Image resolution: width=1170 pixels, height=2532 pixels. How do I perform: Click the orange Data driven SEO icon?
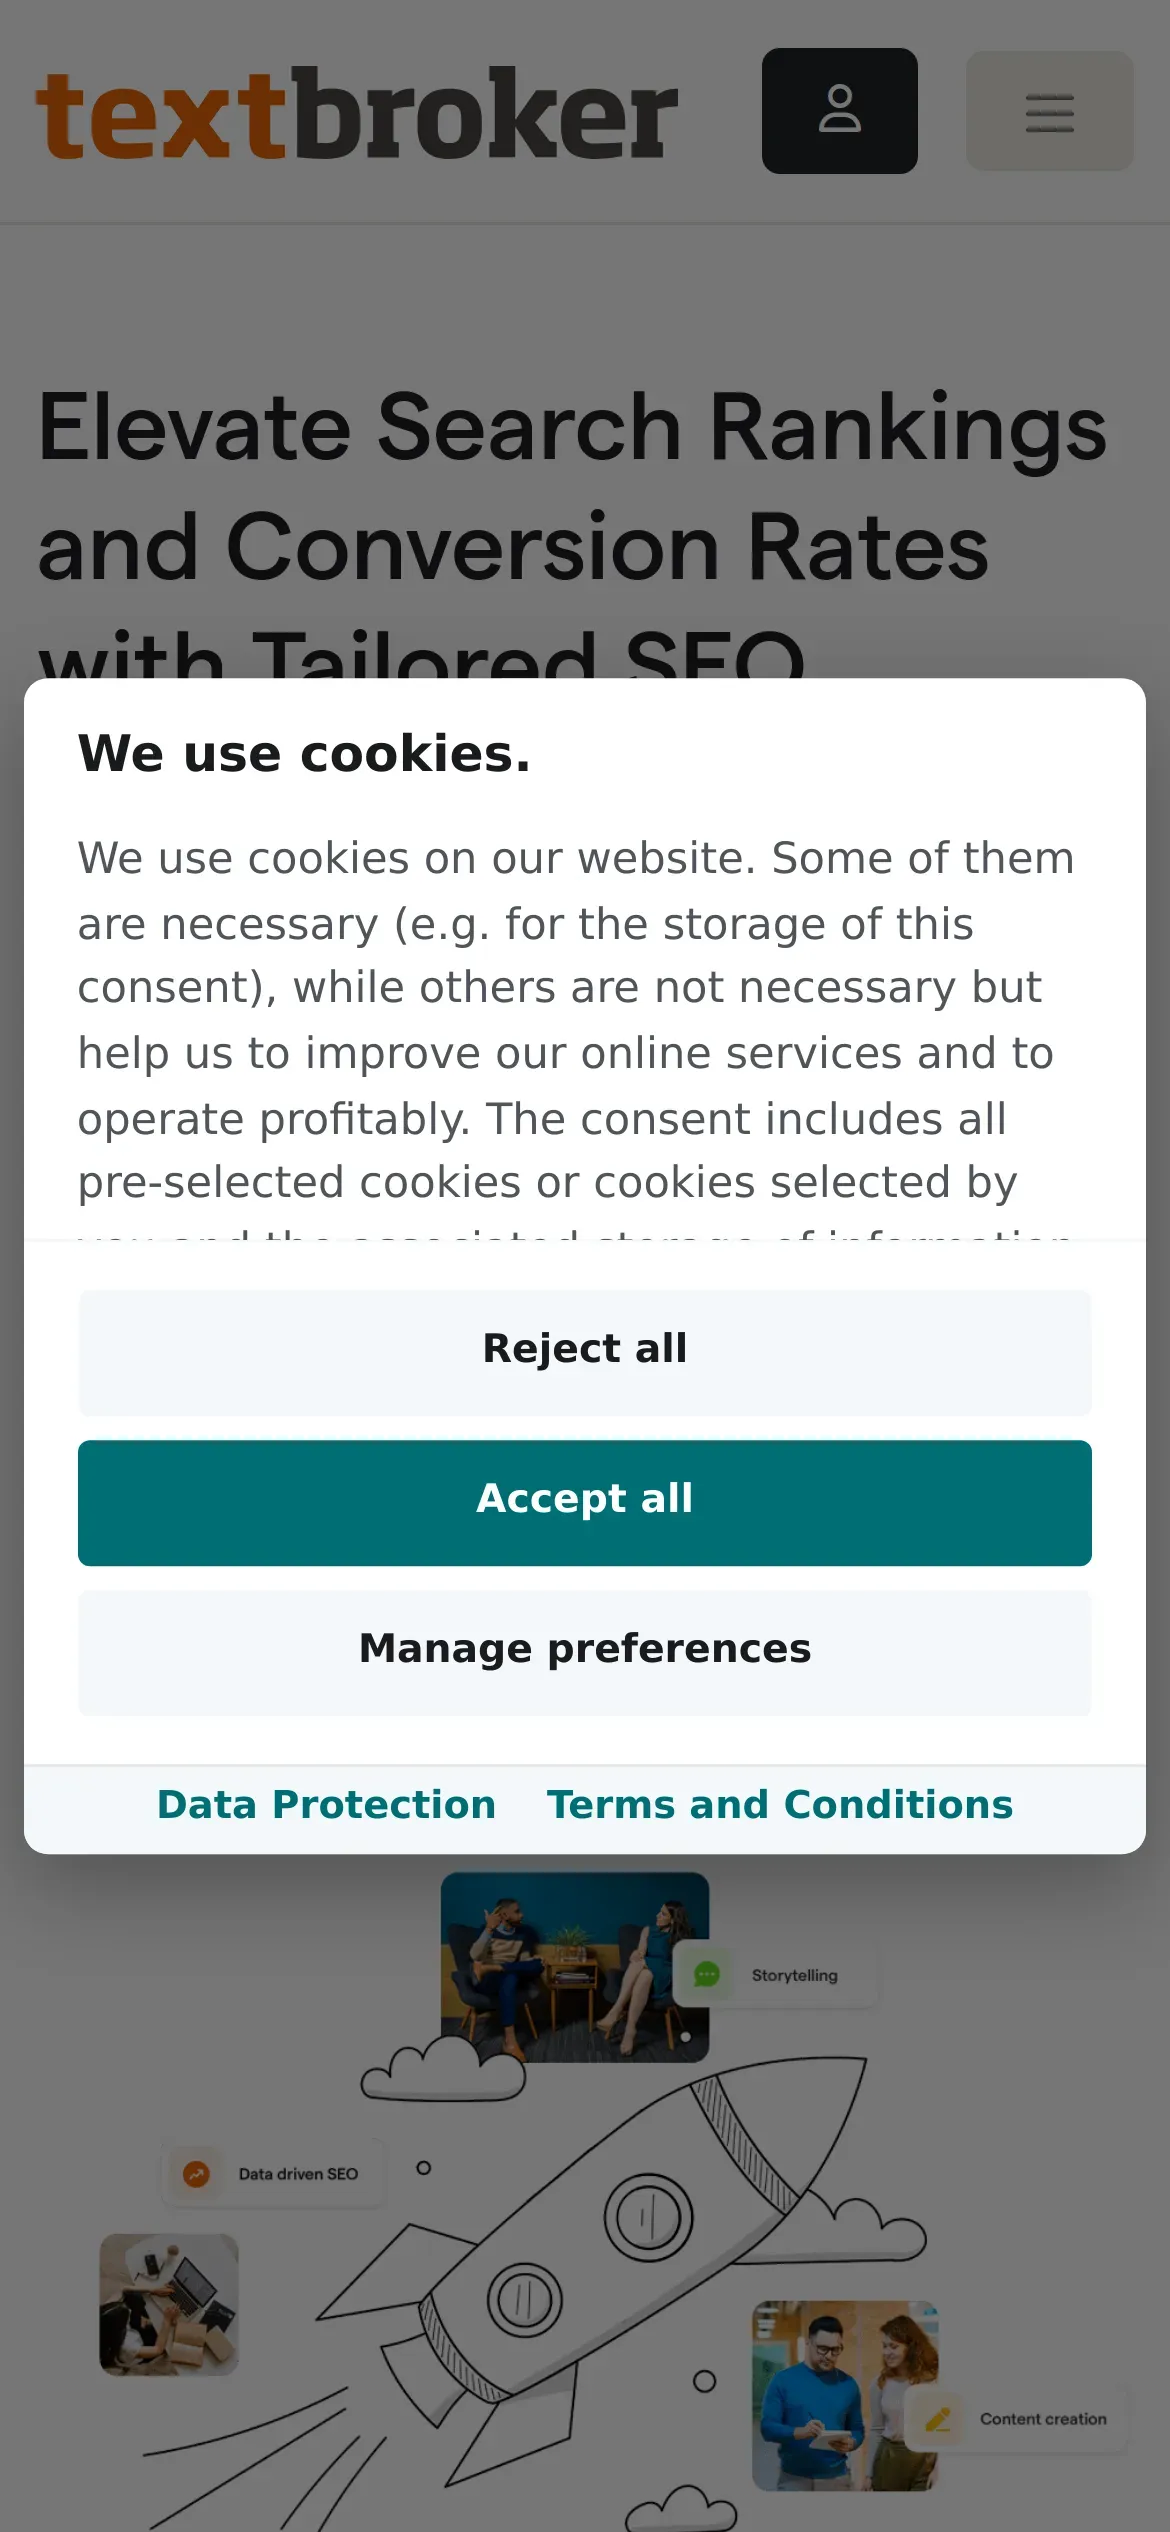pos(197,2173)
